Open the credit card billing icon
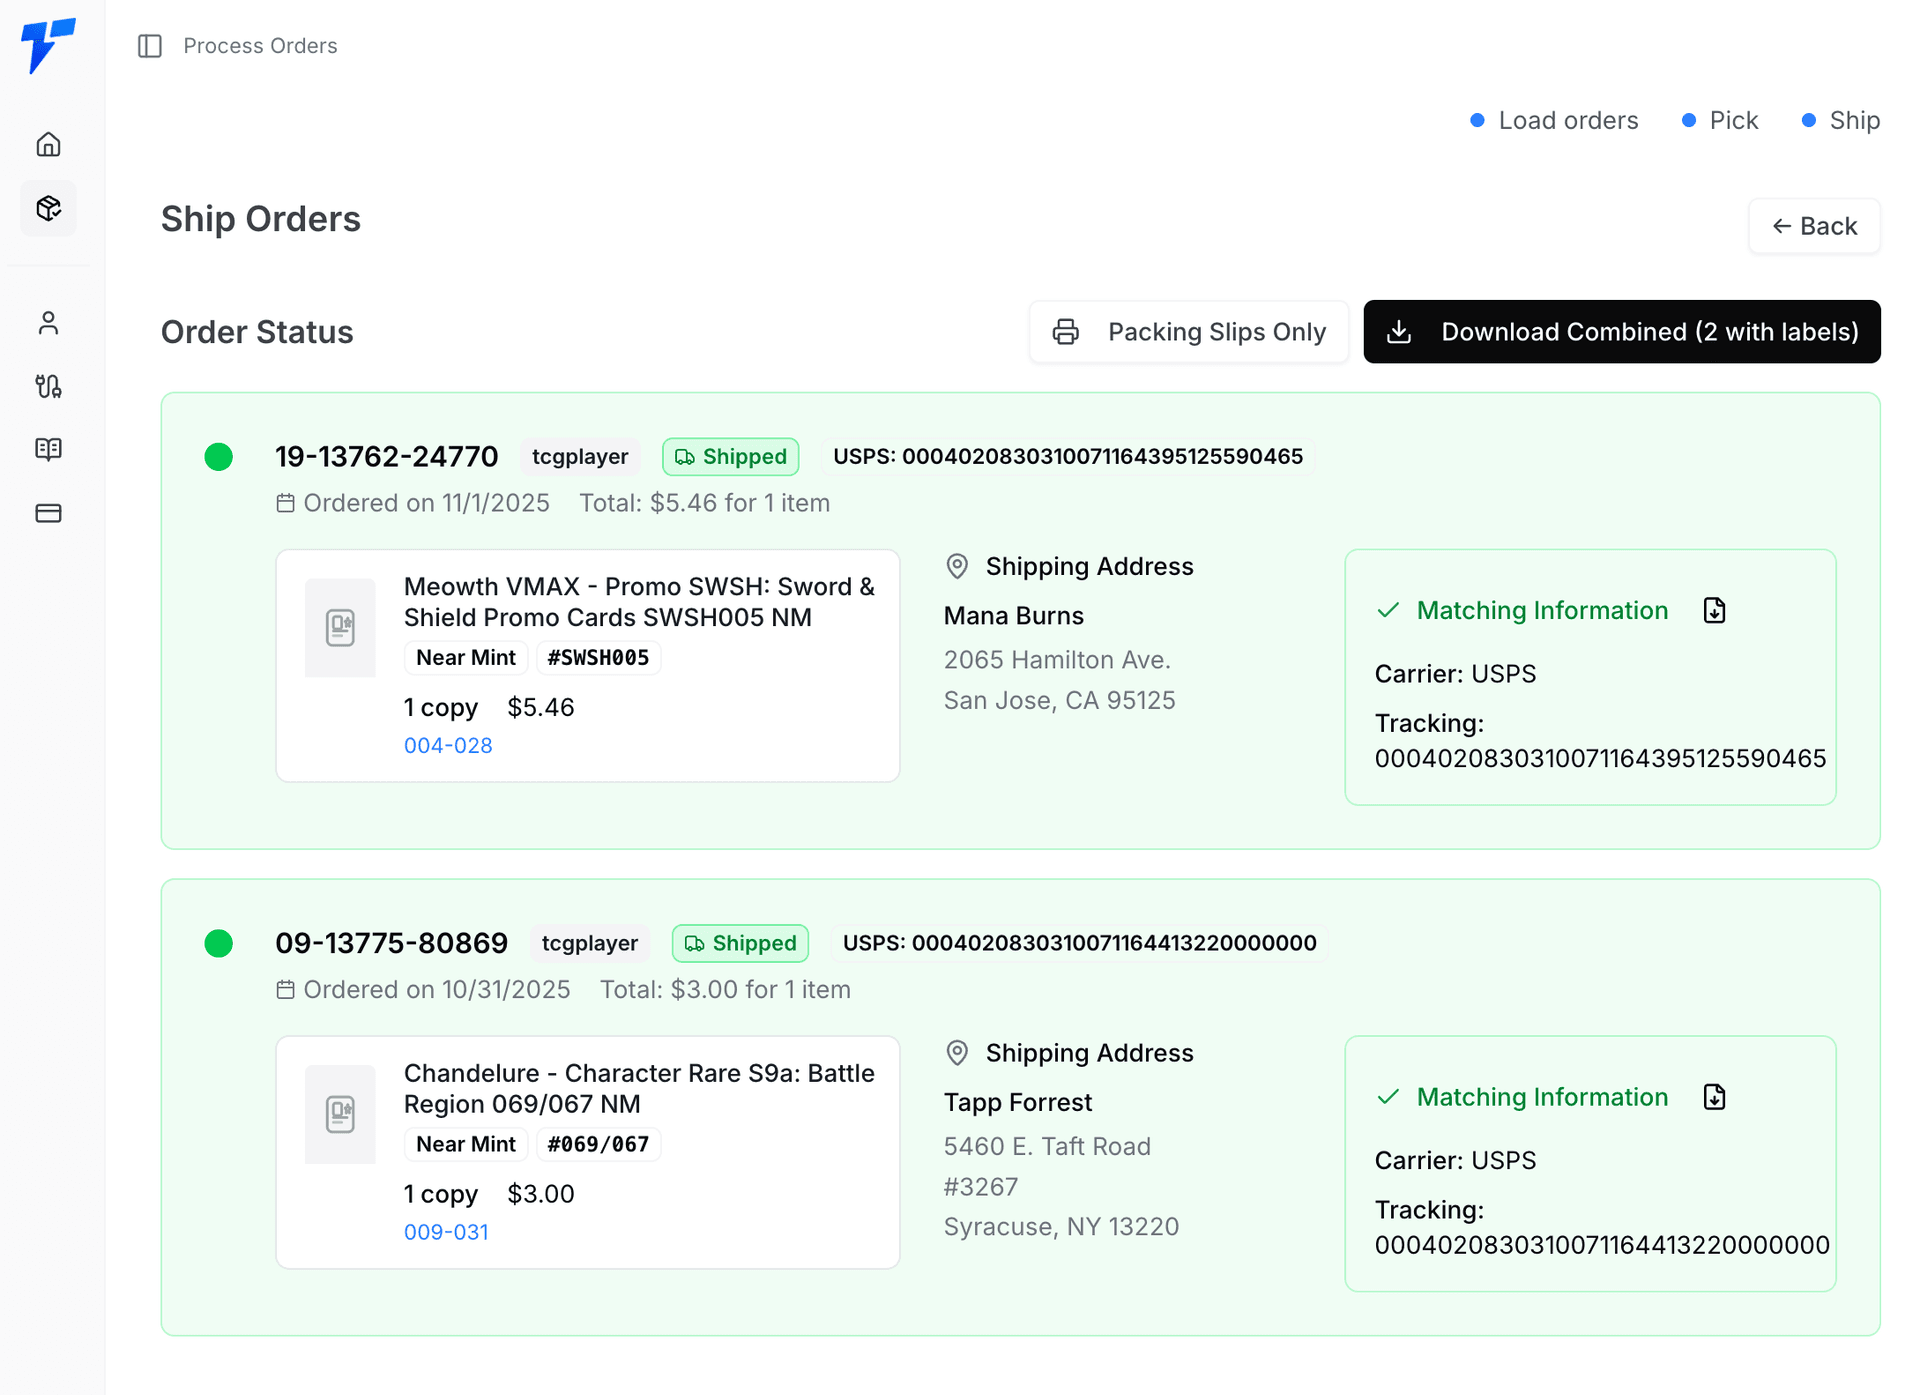The image size is (1920, 1395). pos(48,513)
